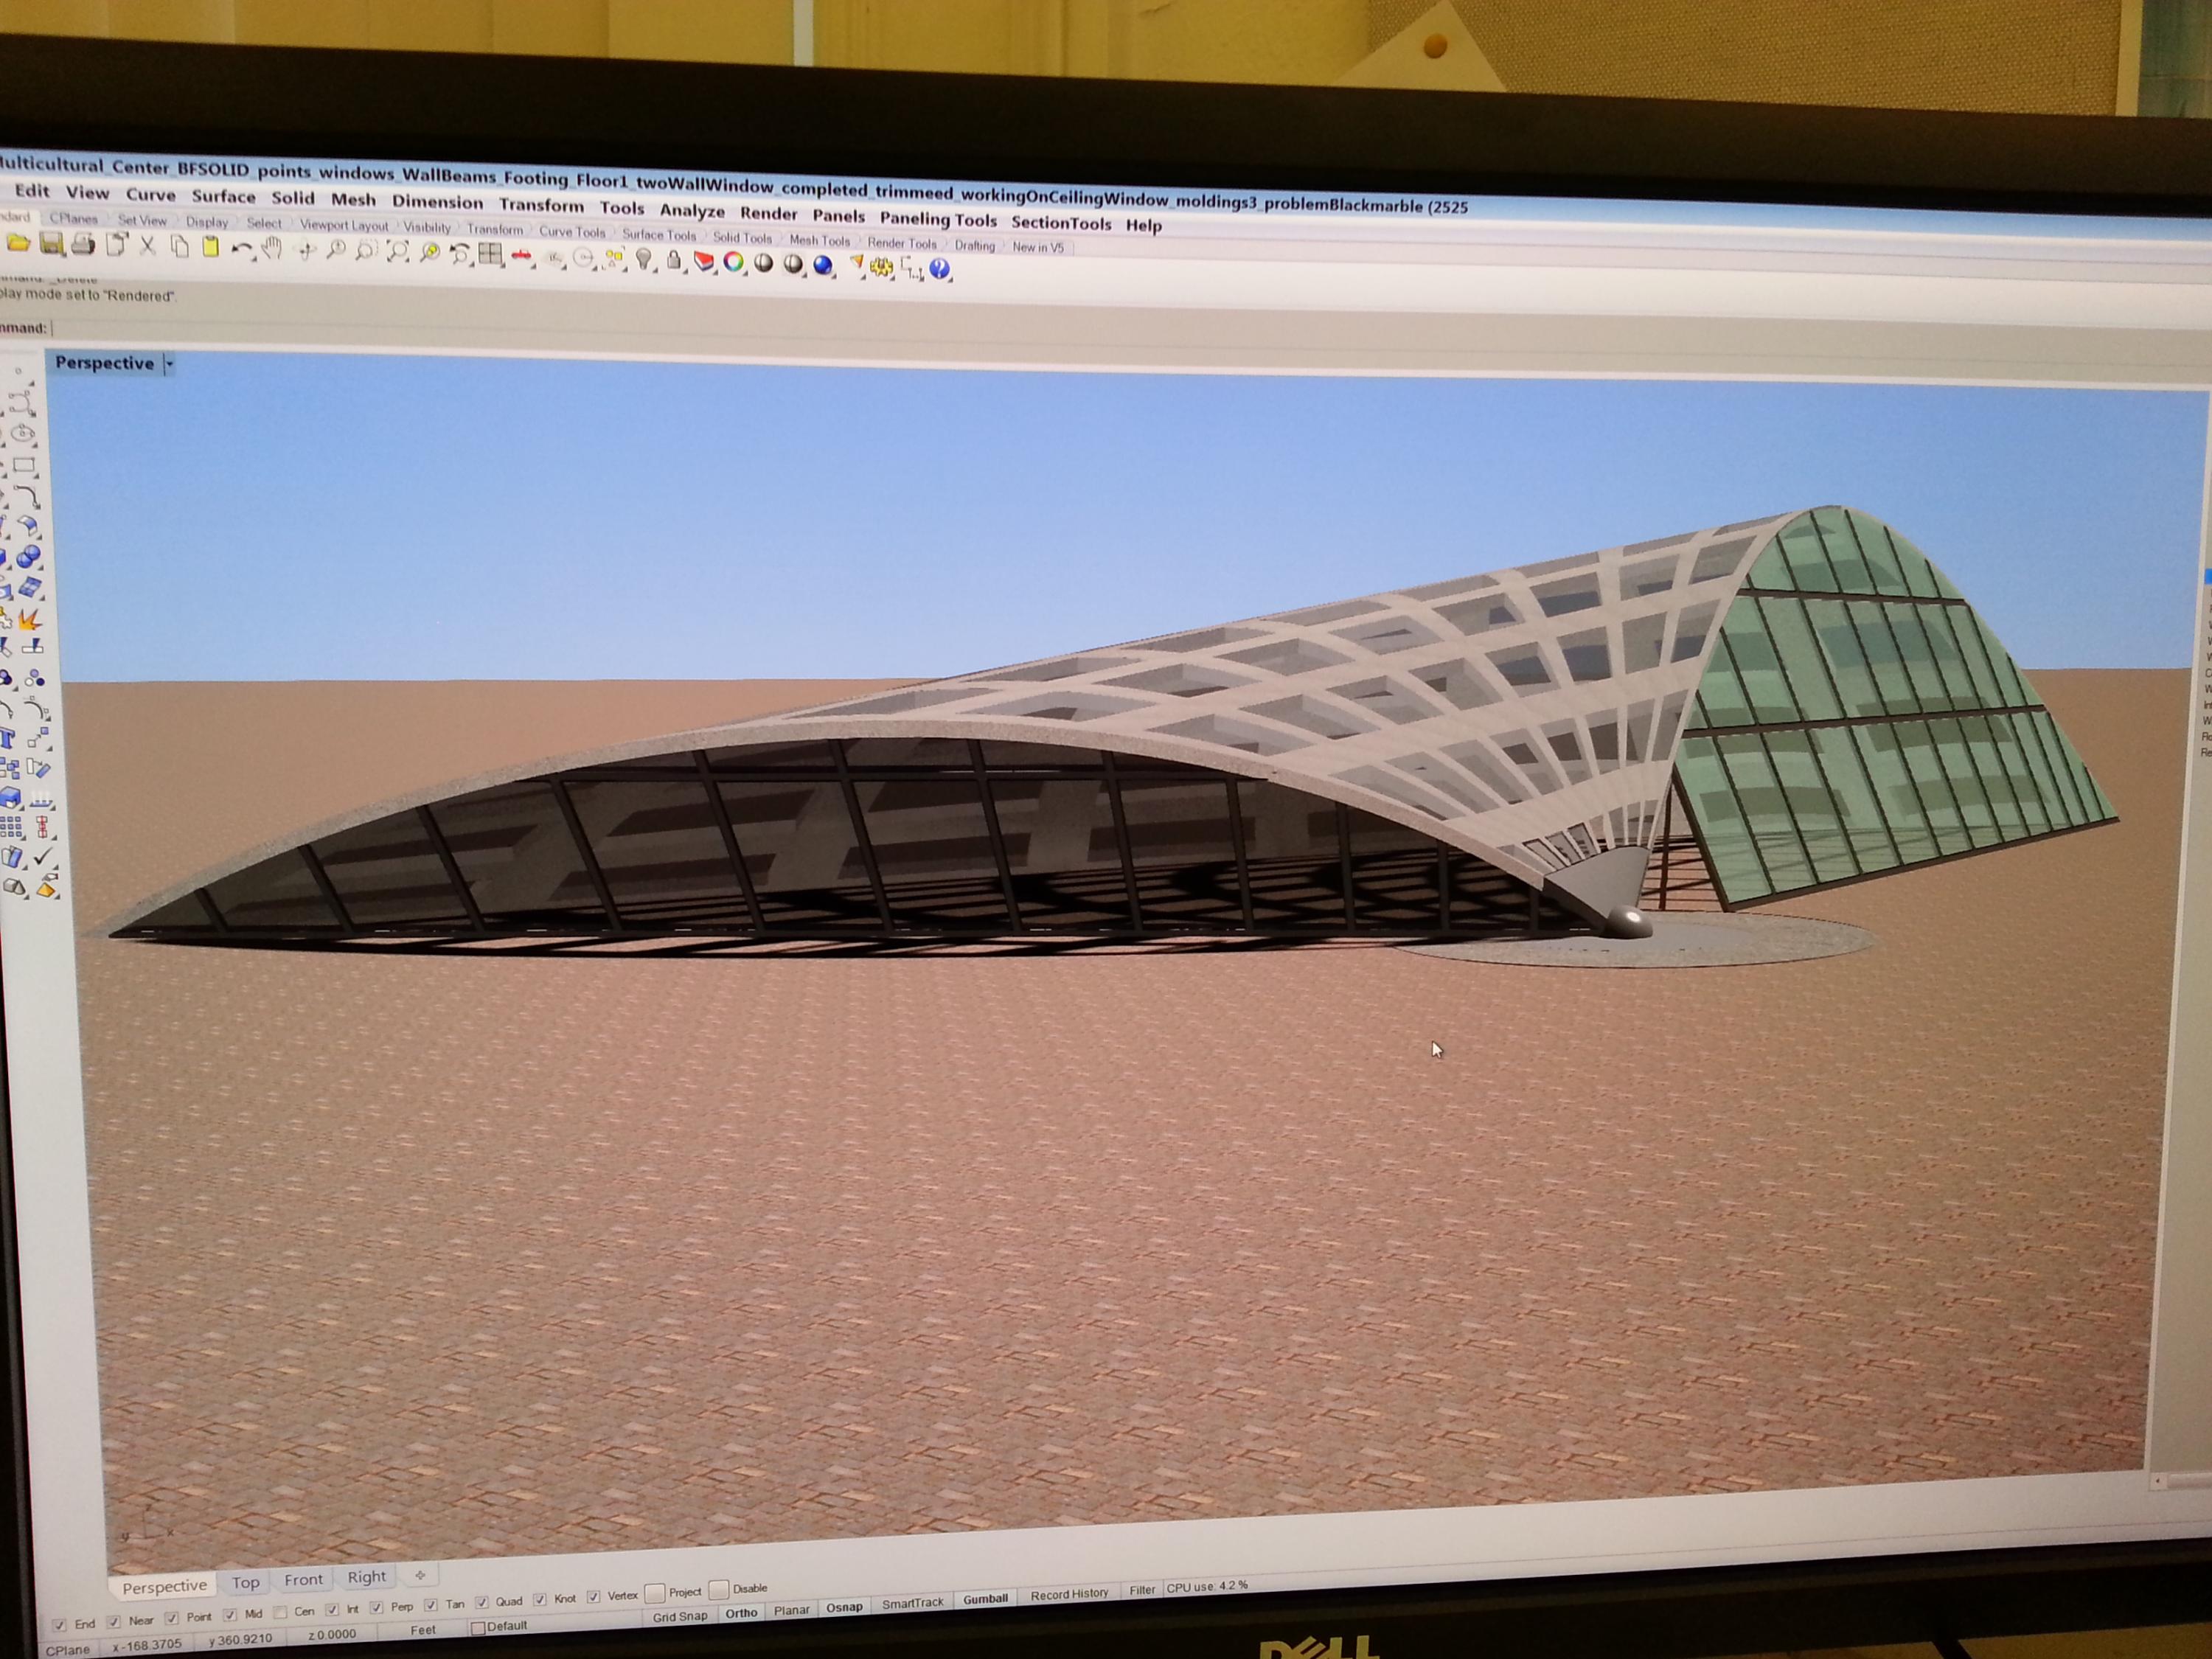Click the color wheel Object Properties icon
The width and height of the screenshot is (2212, 1659).
(734, 263)
